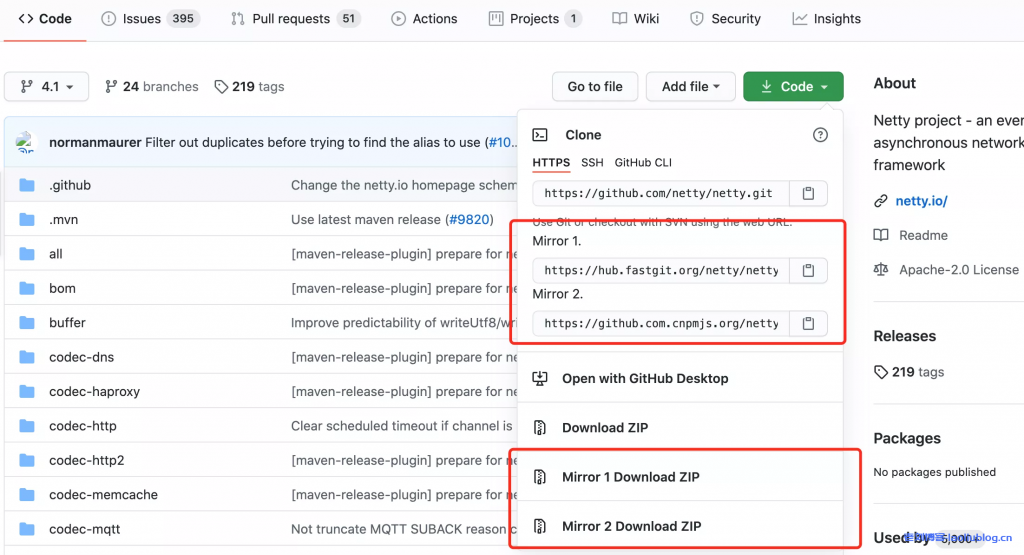Click the .github folder icon
Image resolution: width=1024 pixels, height=555 pixels.
coord(27,185)
